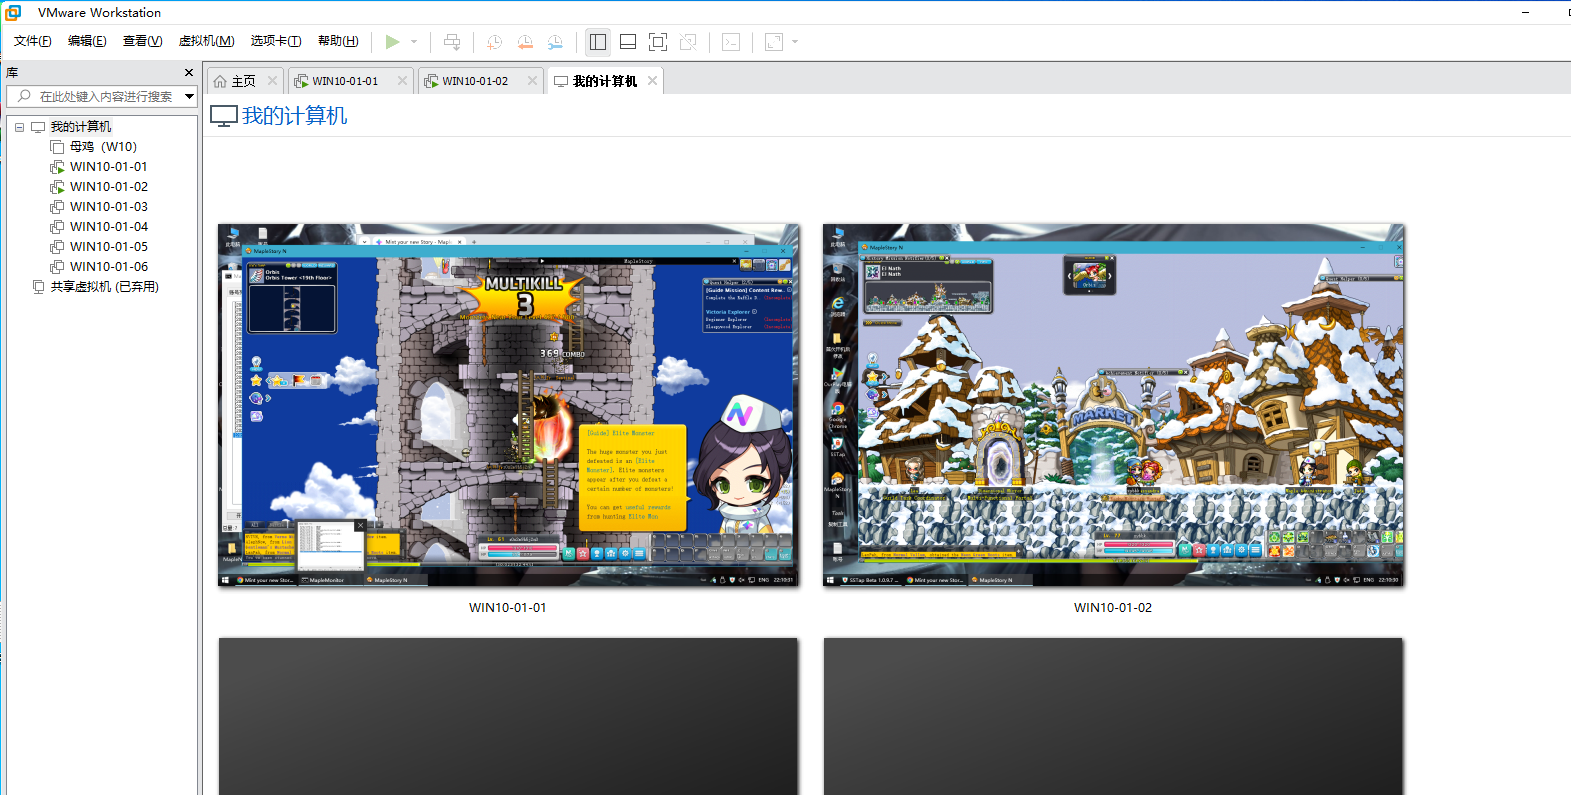The width and height of the screenshot is (1571, 795).
Task: Close the WIN10-01-01 tab
Action: click(402, 81)
